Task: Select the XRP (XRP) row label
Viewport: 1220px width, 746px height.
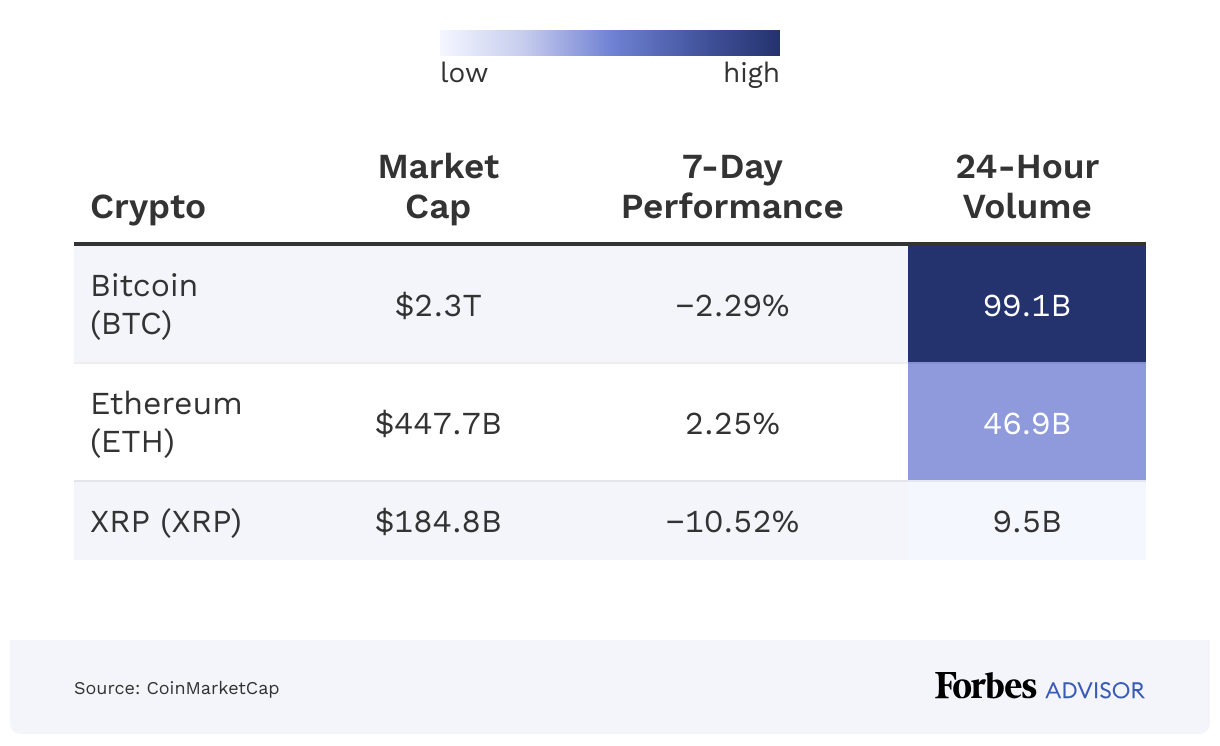Action: tap(166, 521)
